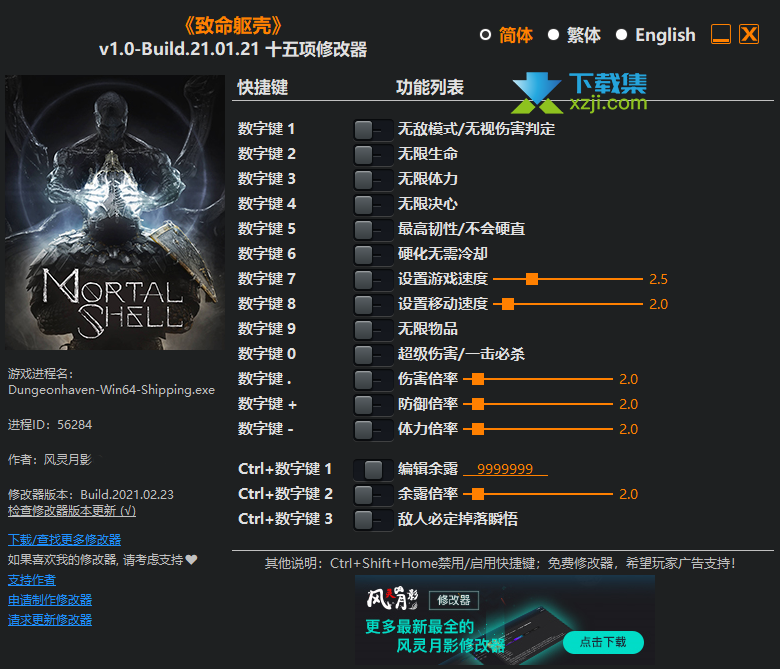Click process name Dungeonhaven-Win64-Shipping.exe
This screenshot has width=780, height=669.
pyautogui.click(x=111, y=390)
